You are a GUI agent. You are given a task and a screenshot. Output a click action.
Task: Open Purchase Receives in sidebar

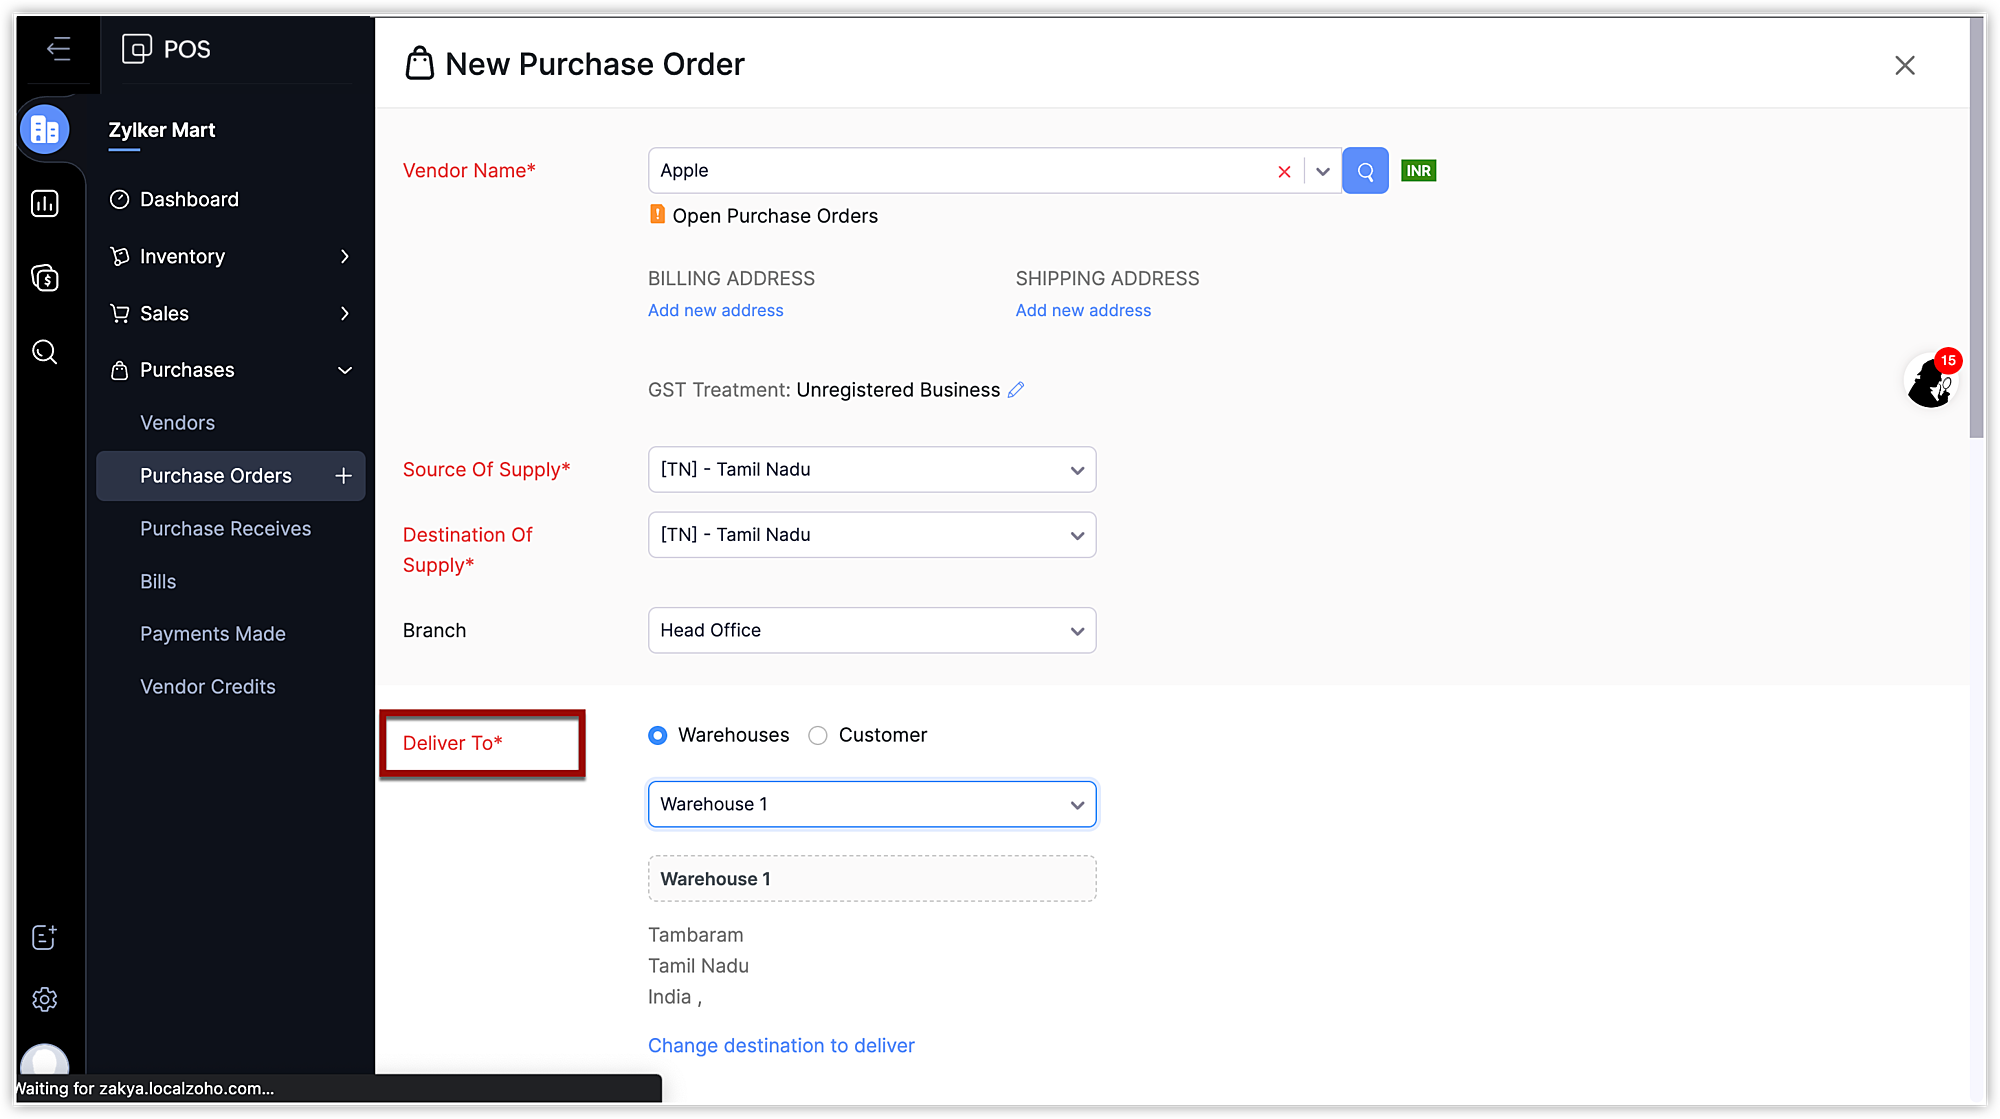tap(225, 529)
